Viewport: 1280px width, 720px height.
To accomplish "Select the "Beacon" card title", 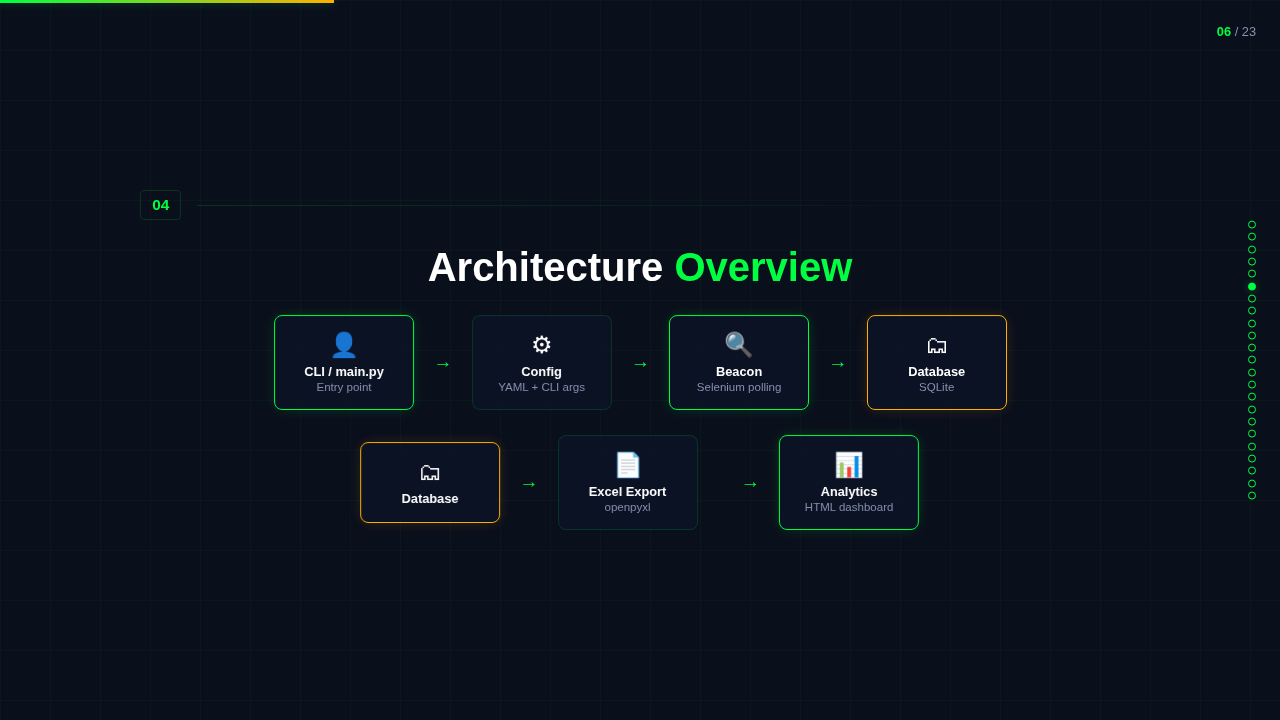I will click(x=739, y=372).
